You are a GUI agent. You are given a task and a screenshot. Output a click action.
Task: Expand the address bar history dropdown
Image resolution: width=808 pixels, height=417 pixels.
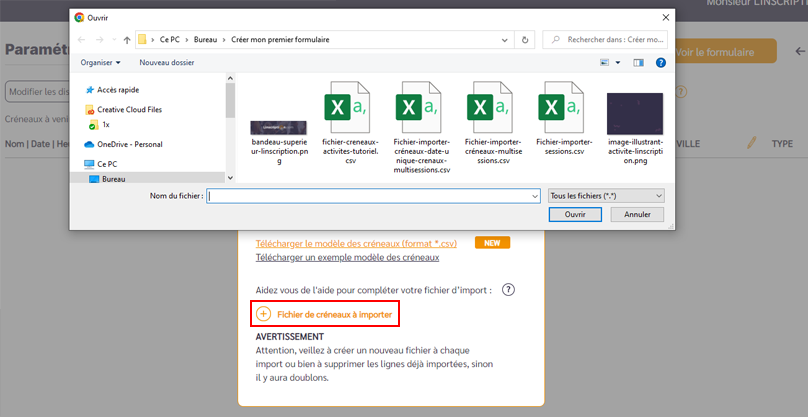507,40
